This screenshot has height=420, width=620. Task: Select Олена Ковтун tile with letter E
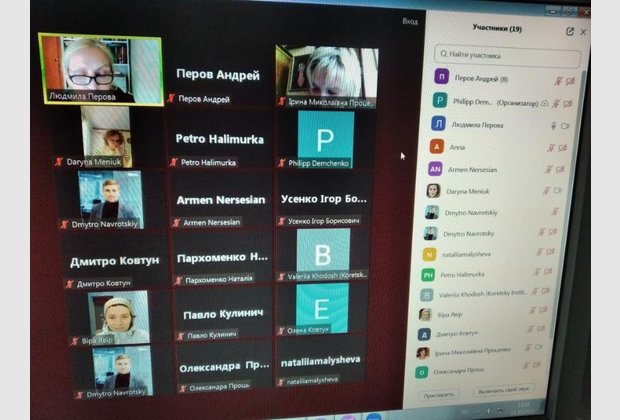coord(322,309)
